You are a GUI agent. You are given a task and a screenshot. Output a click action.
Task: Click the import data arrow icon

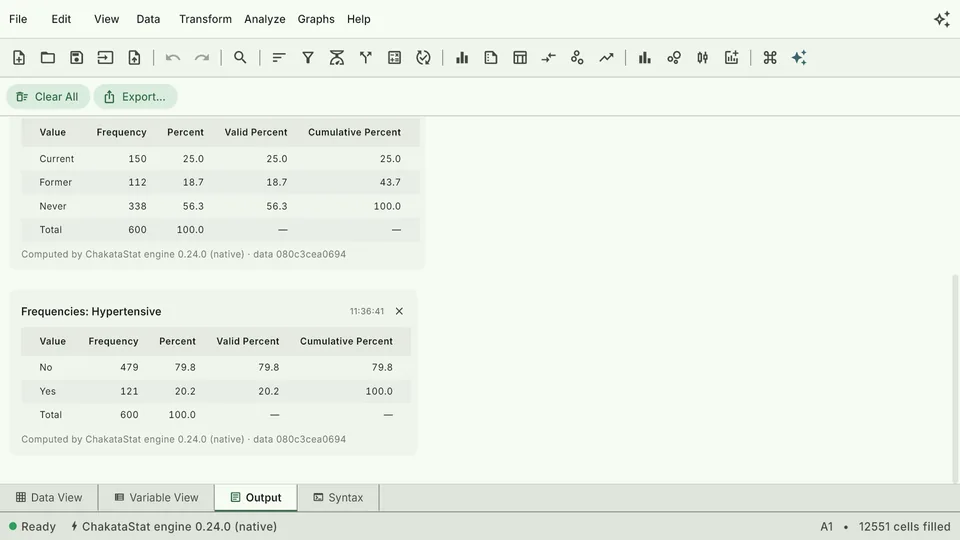pyautogui.click(x=105, y=58)
